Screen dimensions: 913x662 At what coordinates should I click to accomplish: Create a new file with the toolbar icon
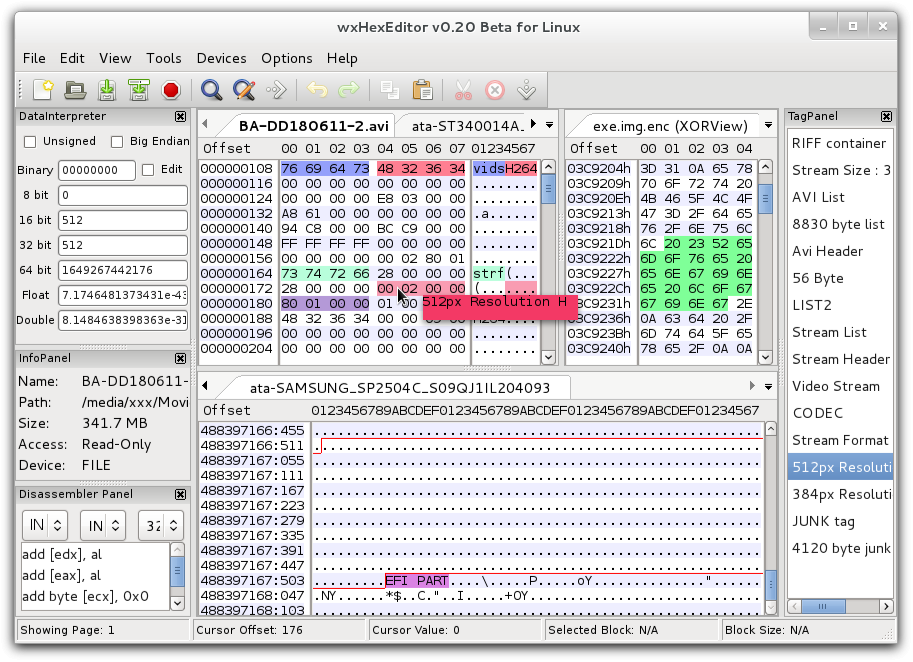[x=42, y=90]
